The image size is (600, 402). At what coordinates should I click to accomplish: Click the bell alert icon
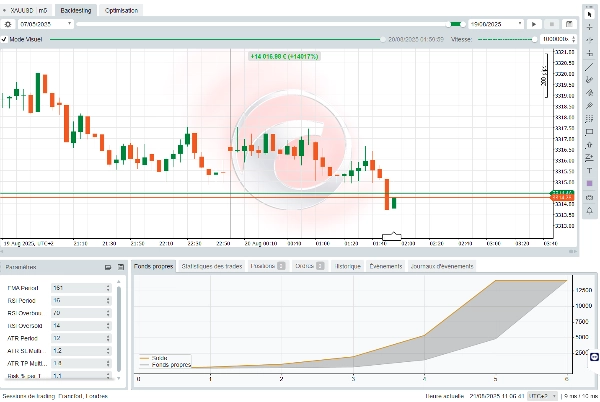[590, 209]
